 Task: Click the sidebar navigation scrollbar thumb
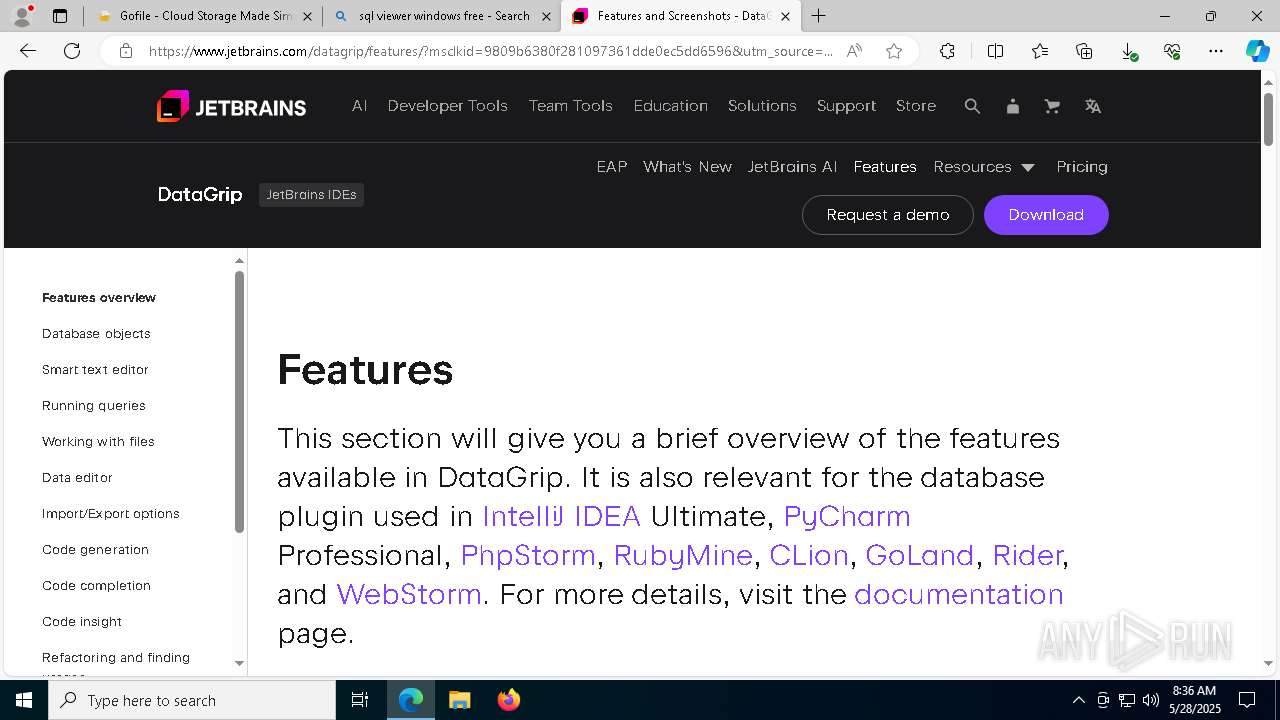(x=239, y=402)
